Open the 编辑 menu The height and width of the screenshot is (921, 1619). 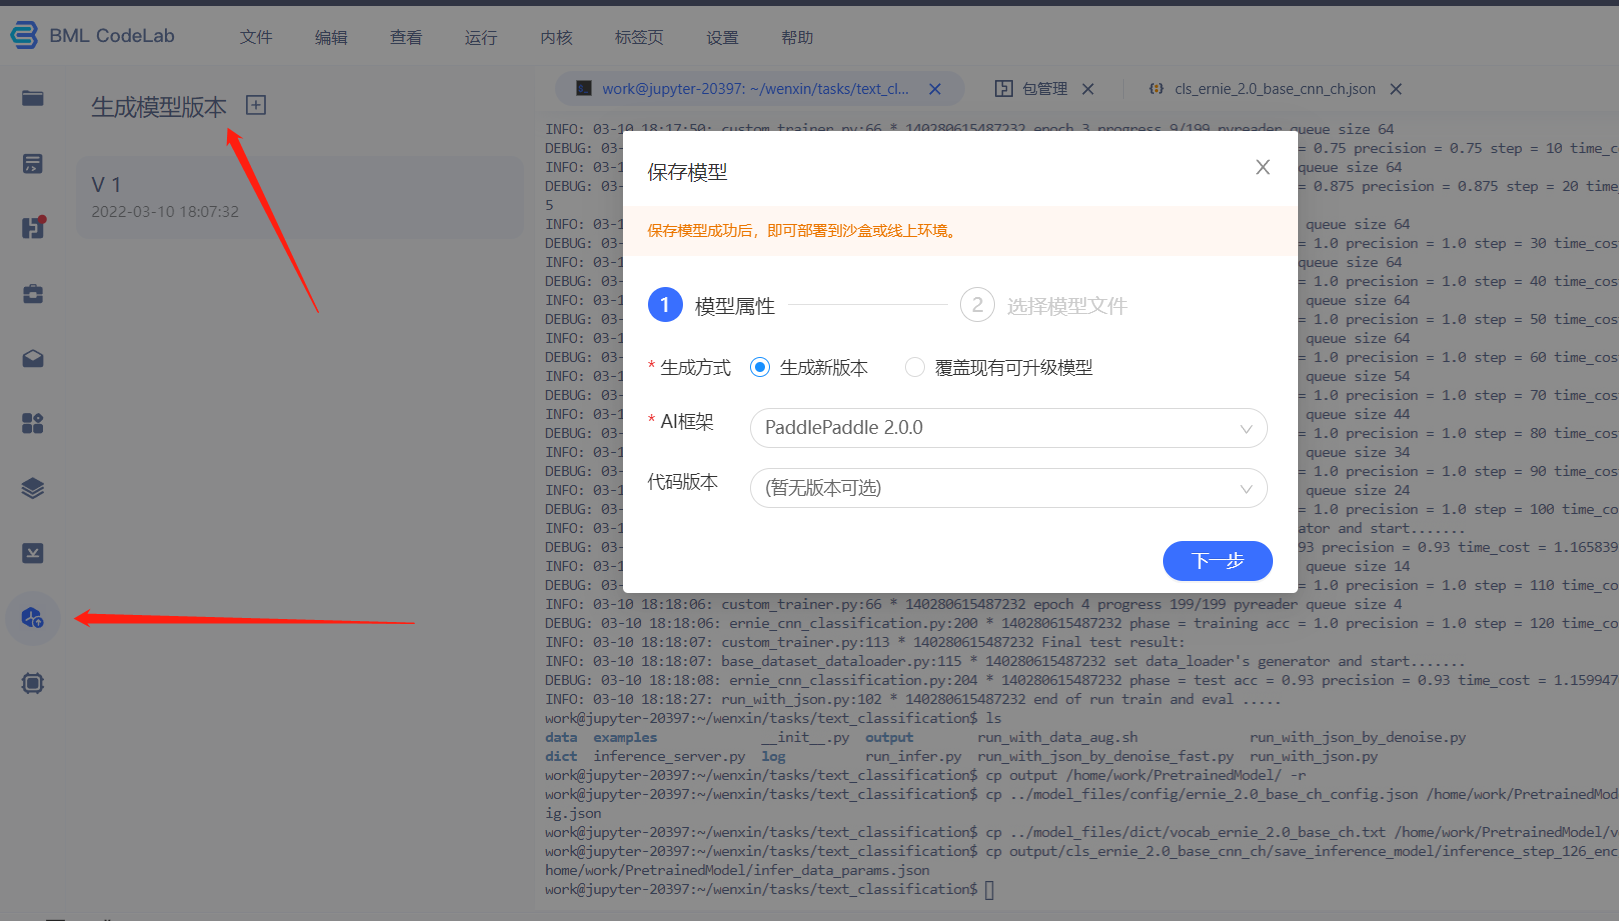pyautogui.click(x=331, y=37)
